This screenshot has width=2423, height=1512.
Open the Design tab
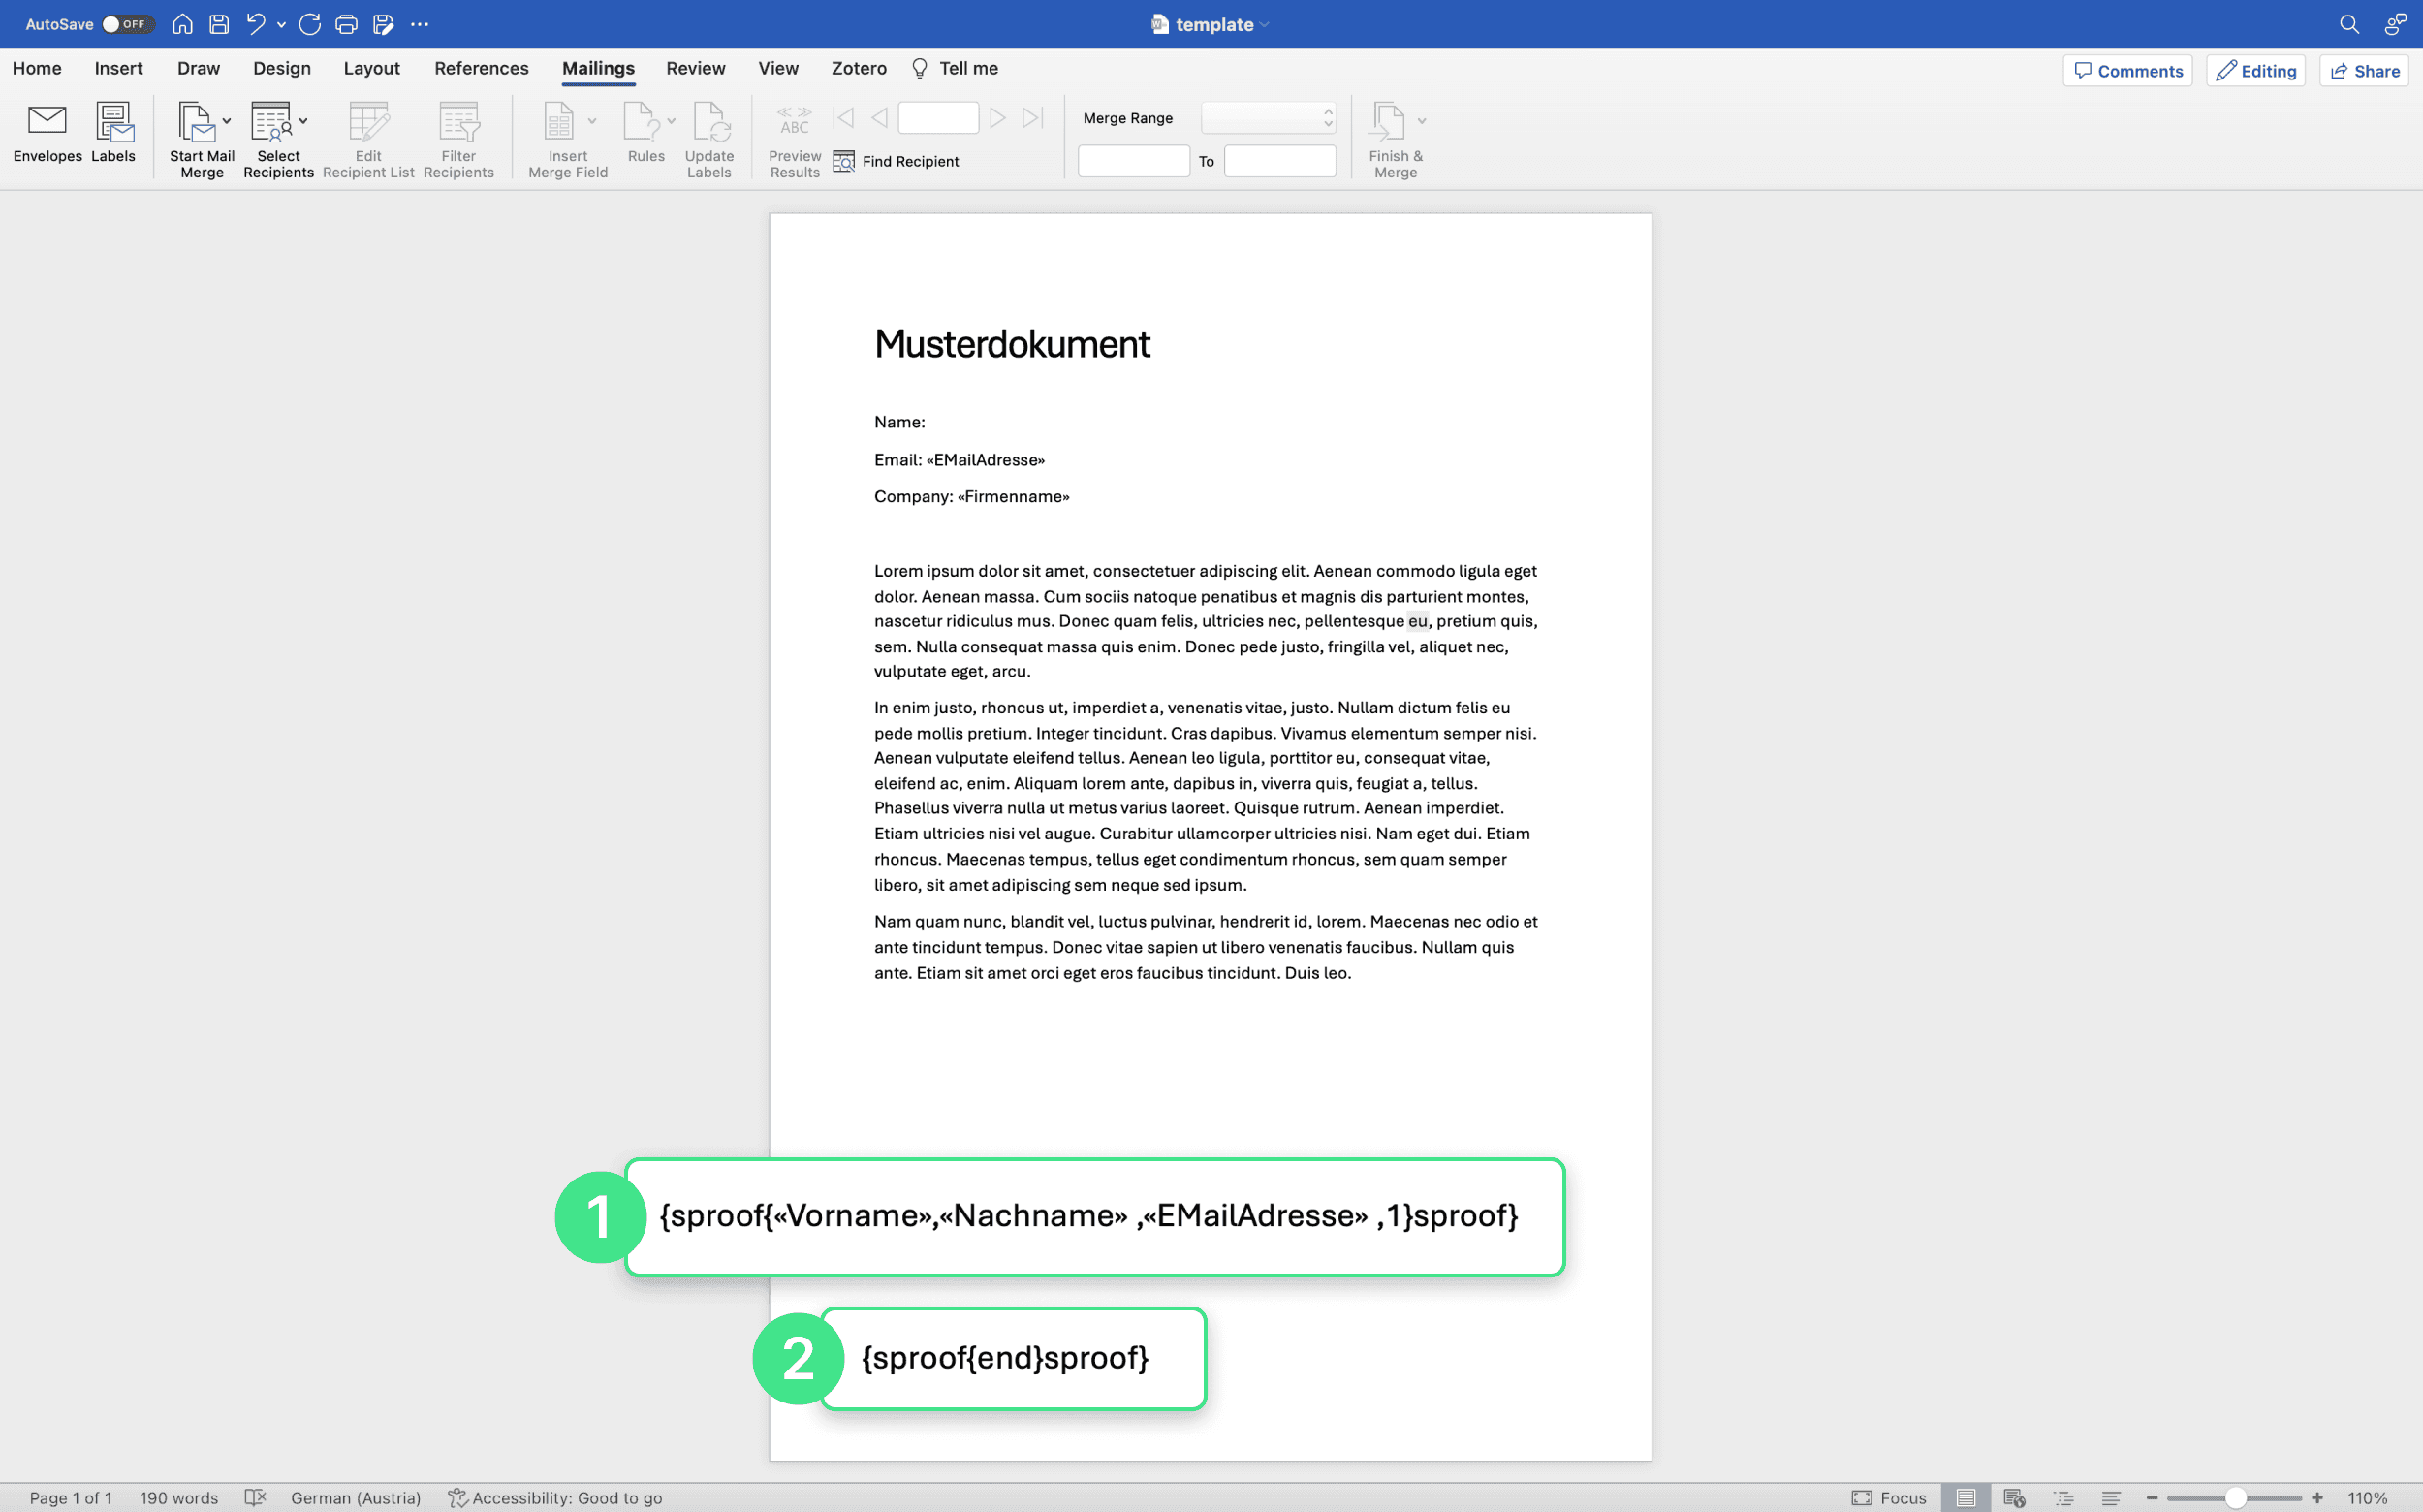[282, 68]
